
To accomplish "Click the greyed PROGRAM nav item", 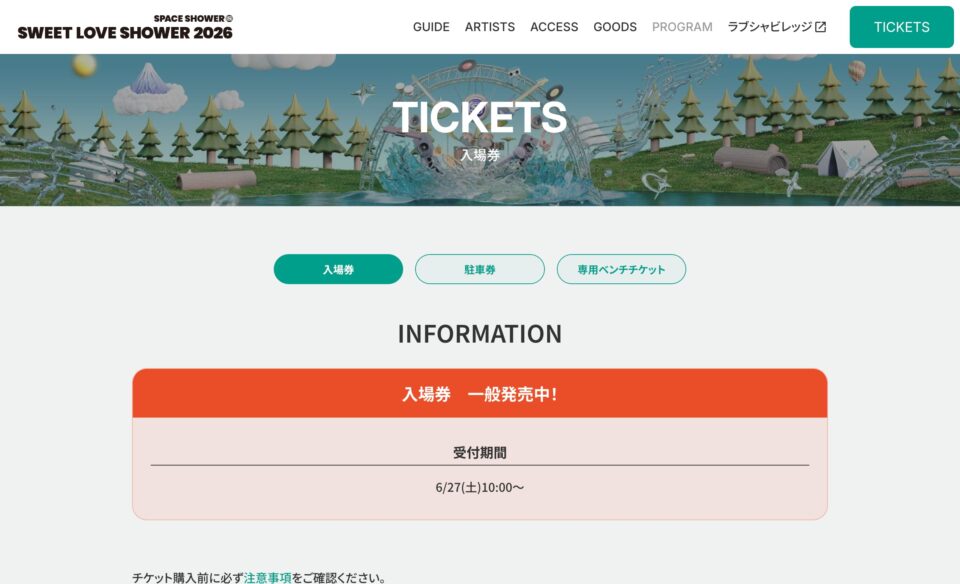I will pos(682,27).
